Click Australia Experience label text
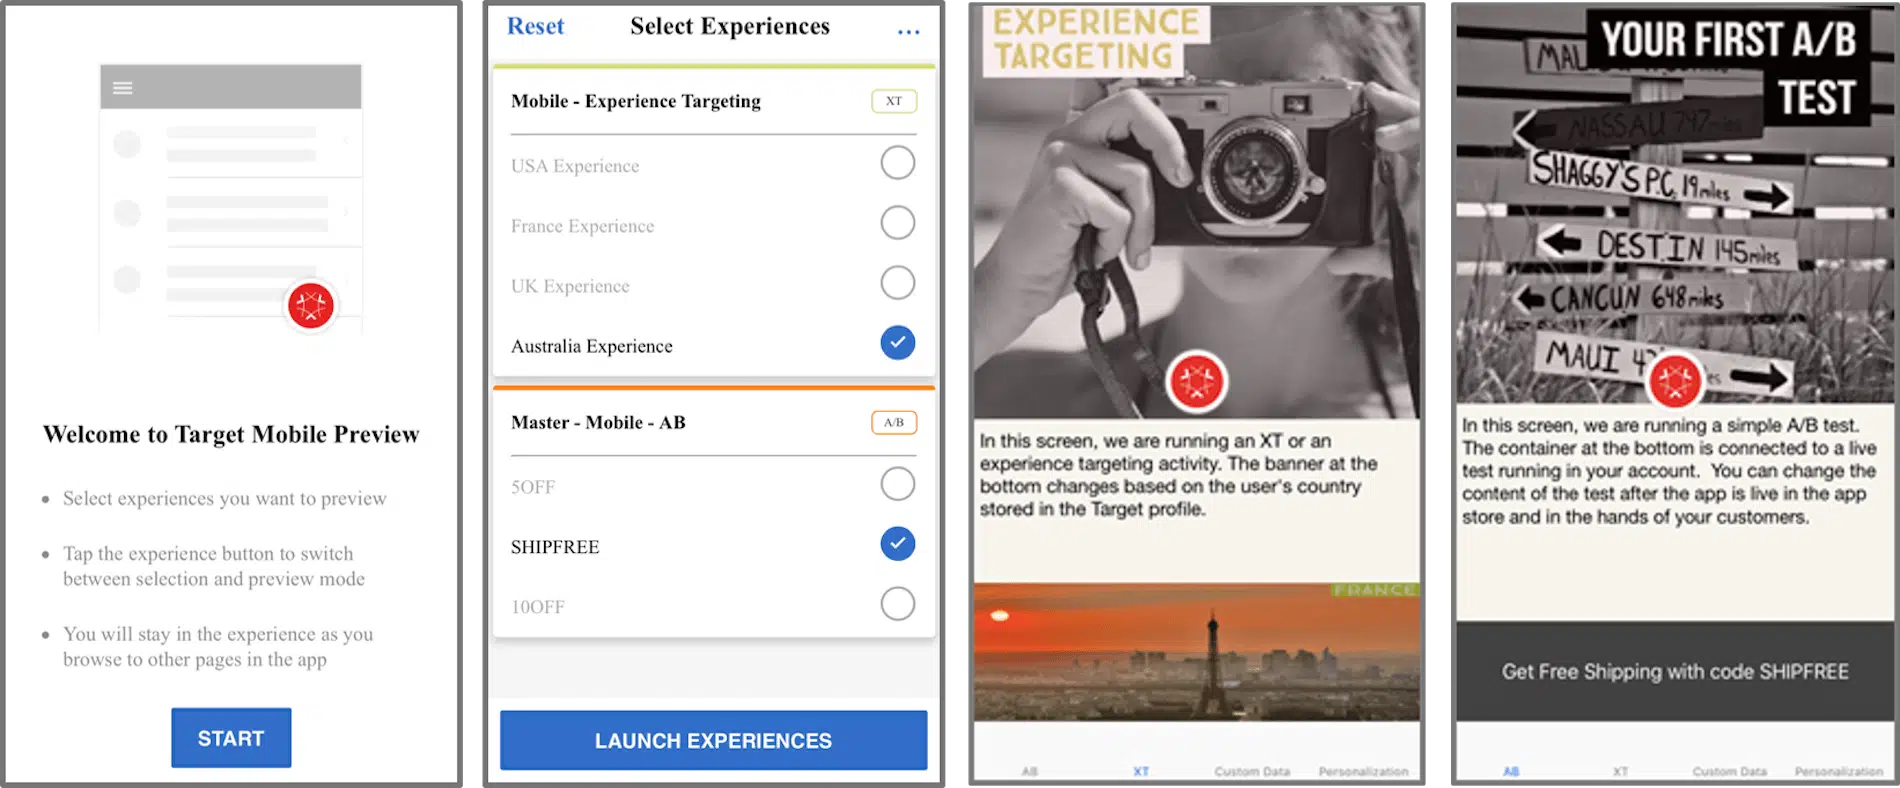This screenshot has height=788, width=1900. coord(592,346)
